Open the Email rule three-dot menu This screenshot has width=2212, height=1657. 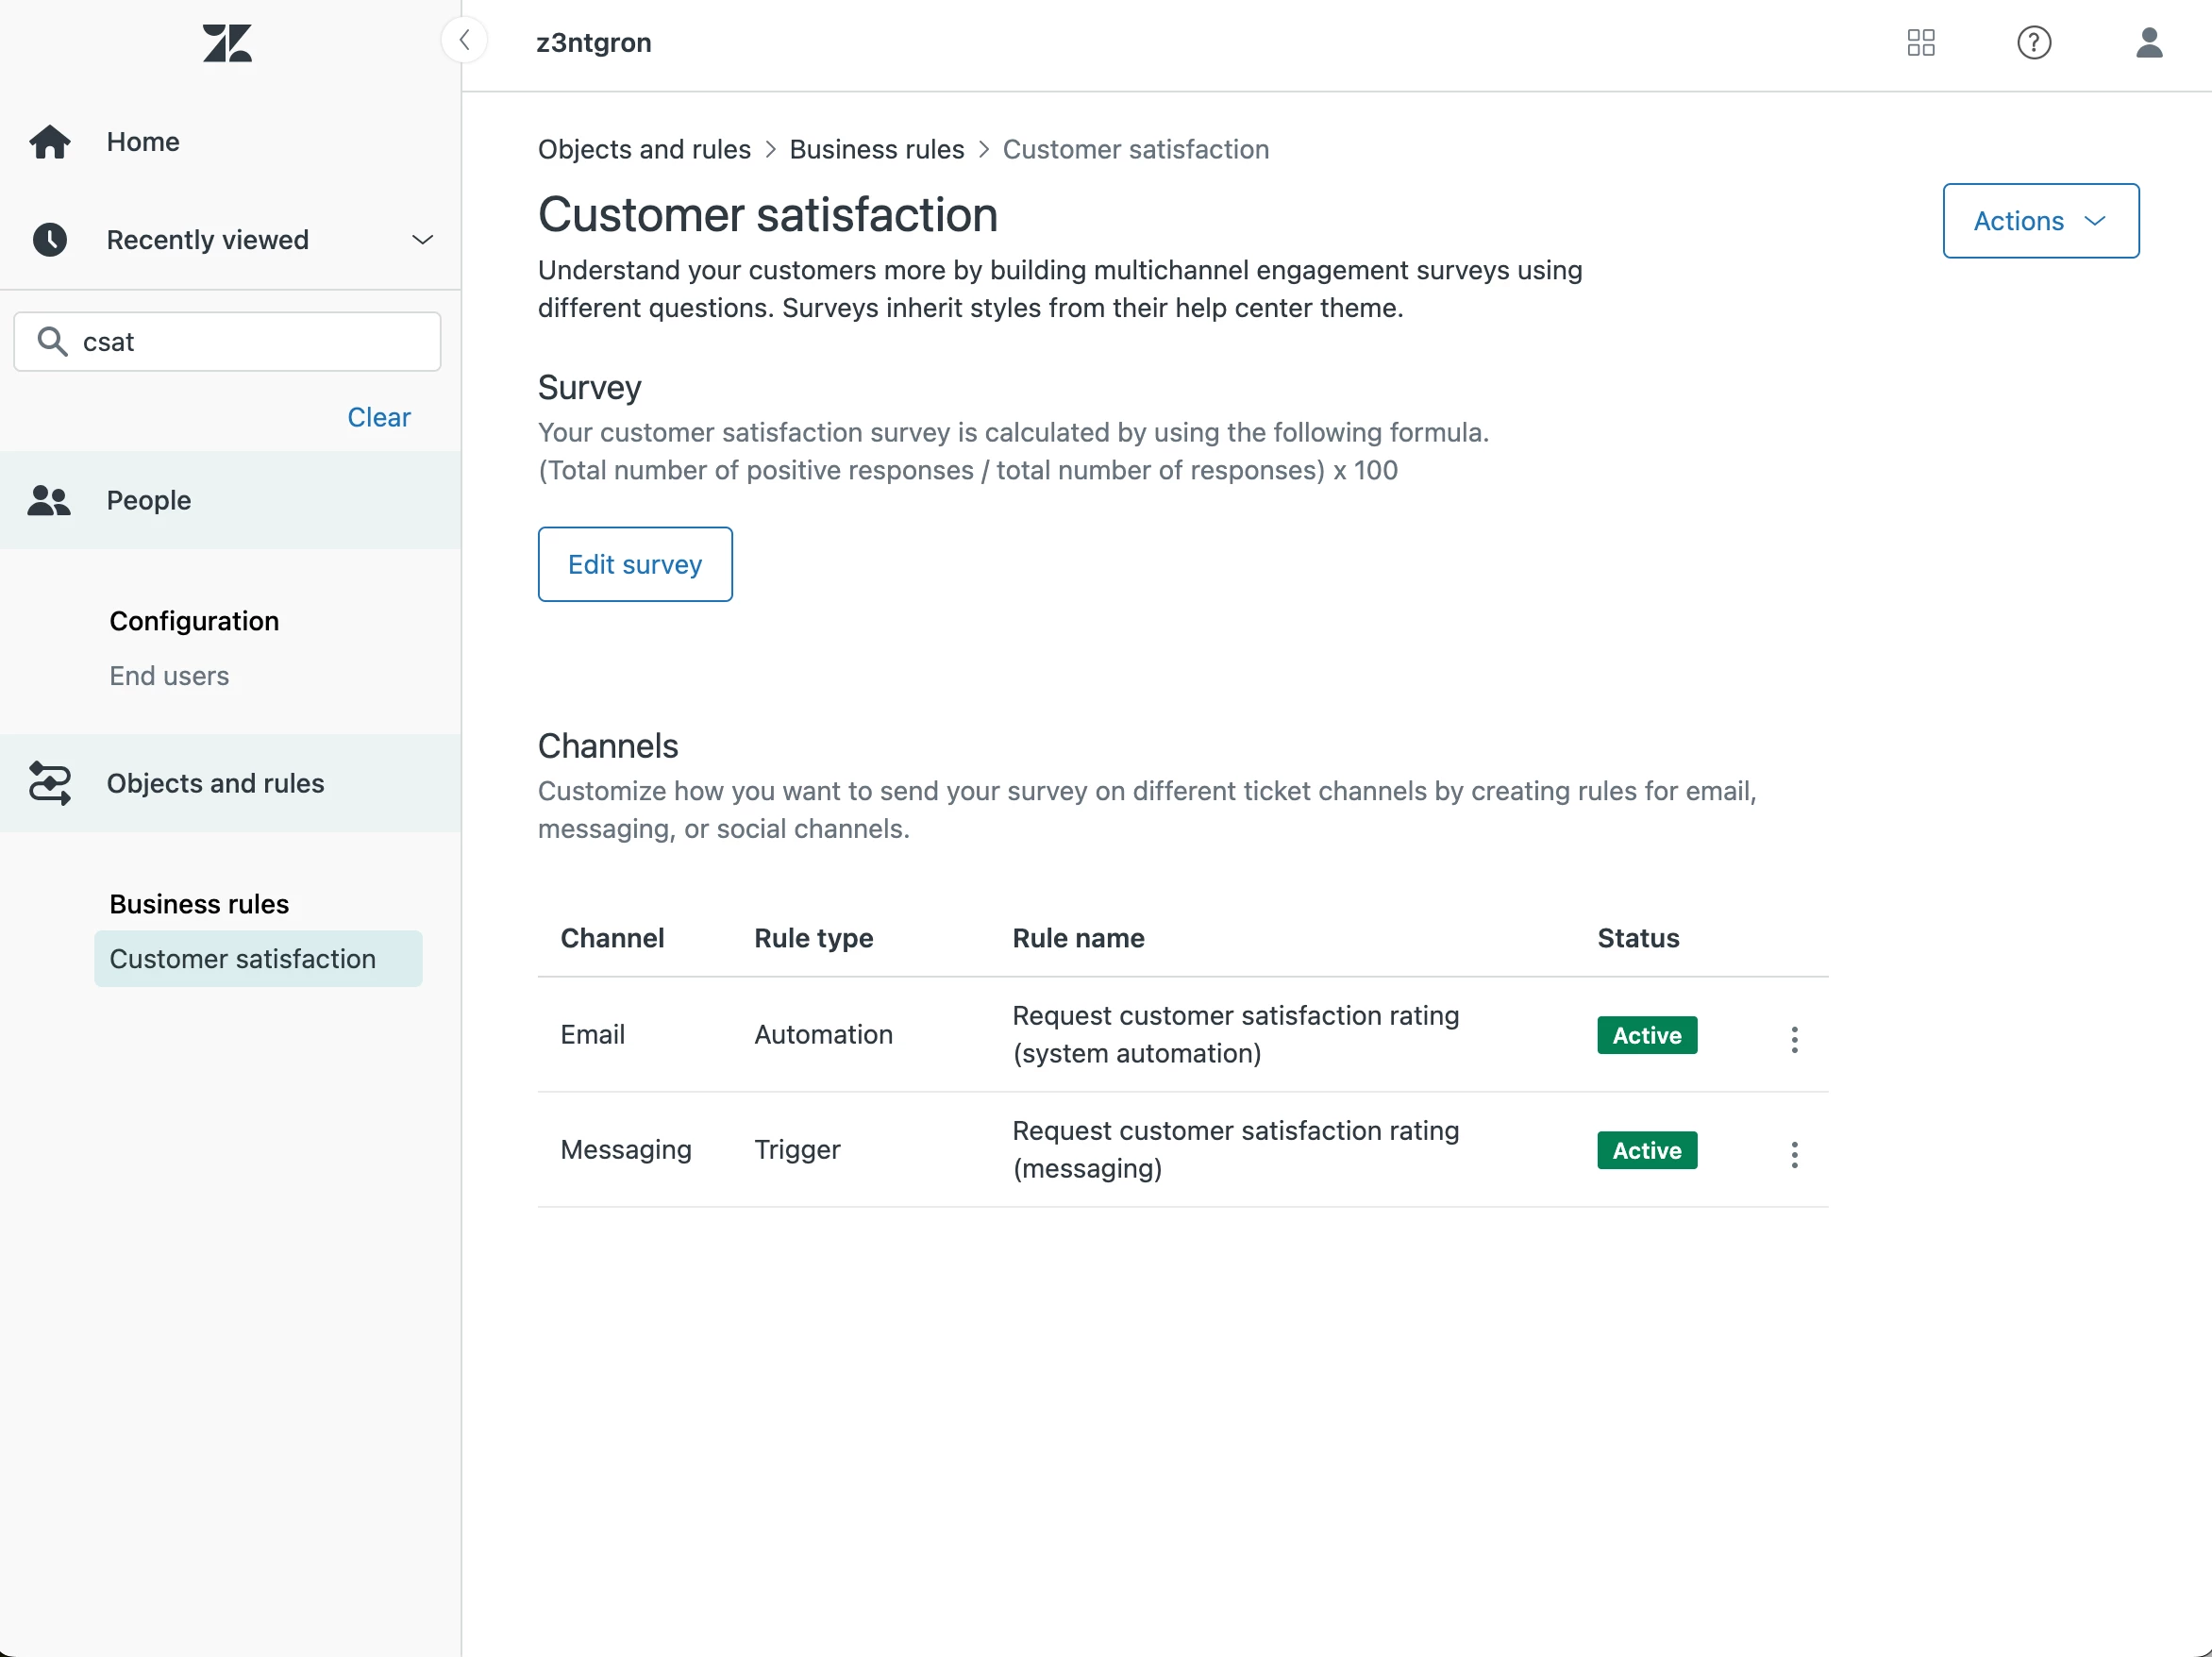pos(1794,1039)
